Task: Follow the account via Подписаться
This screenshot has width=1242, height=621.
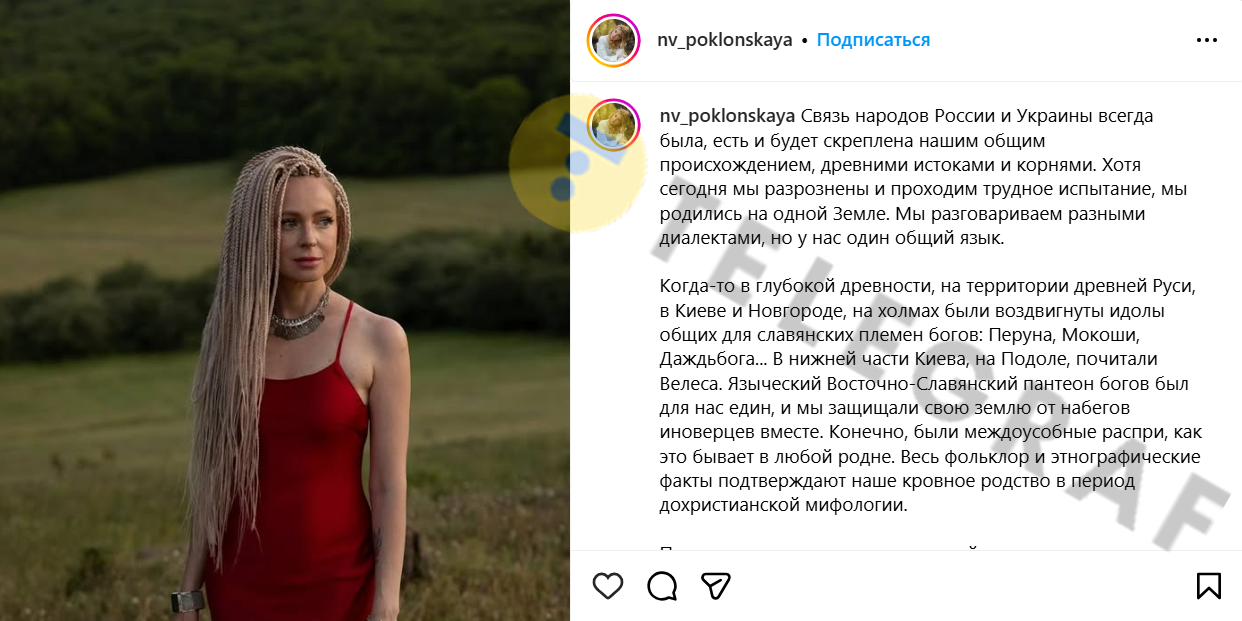Action: [873, 40]
